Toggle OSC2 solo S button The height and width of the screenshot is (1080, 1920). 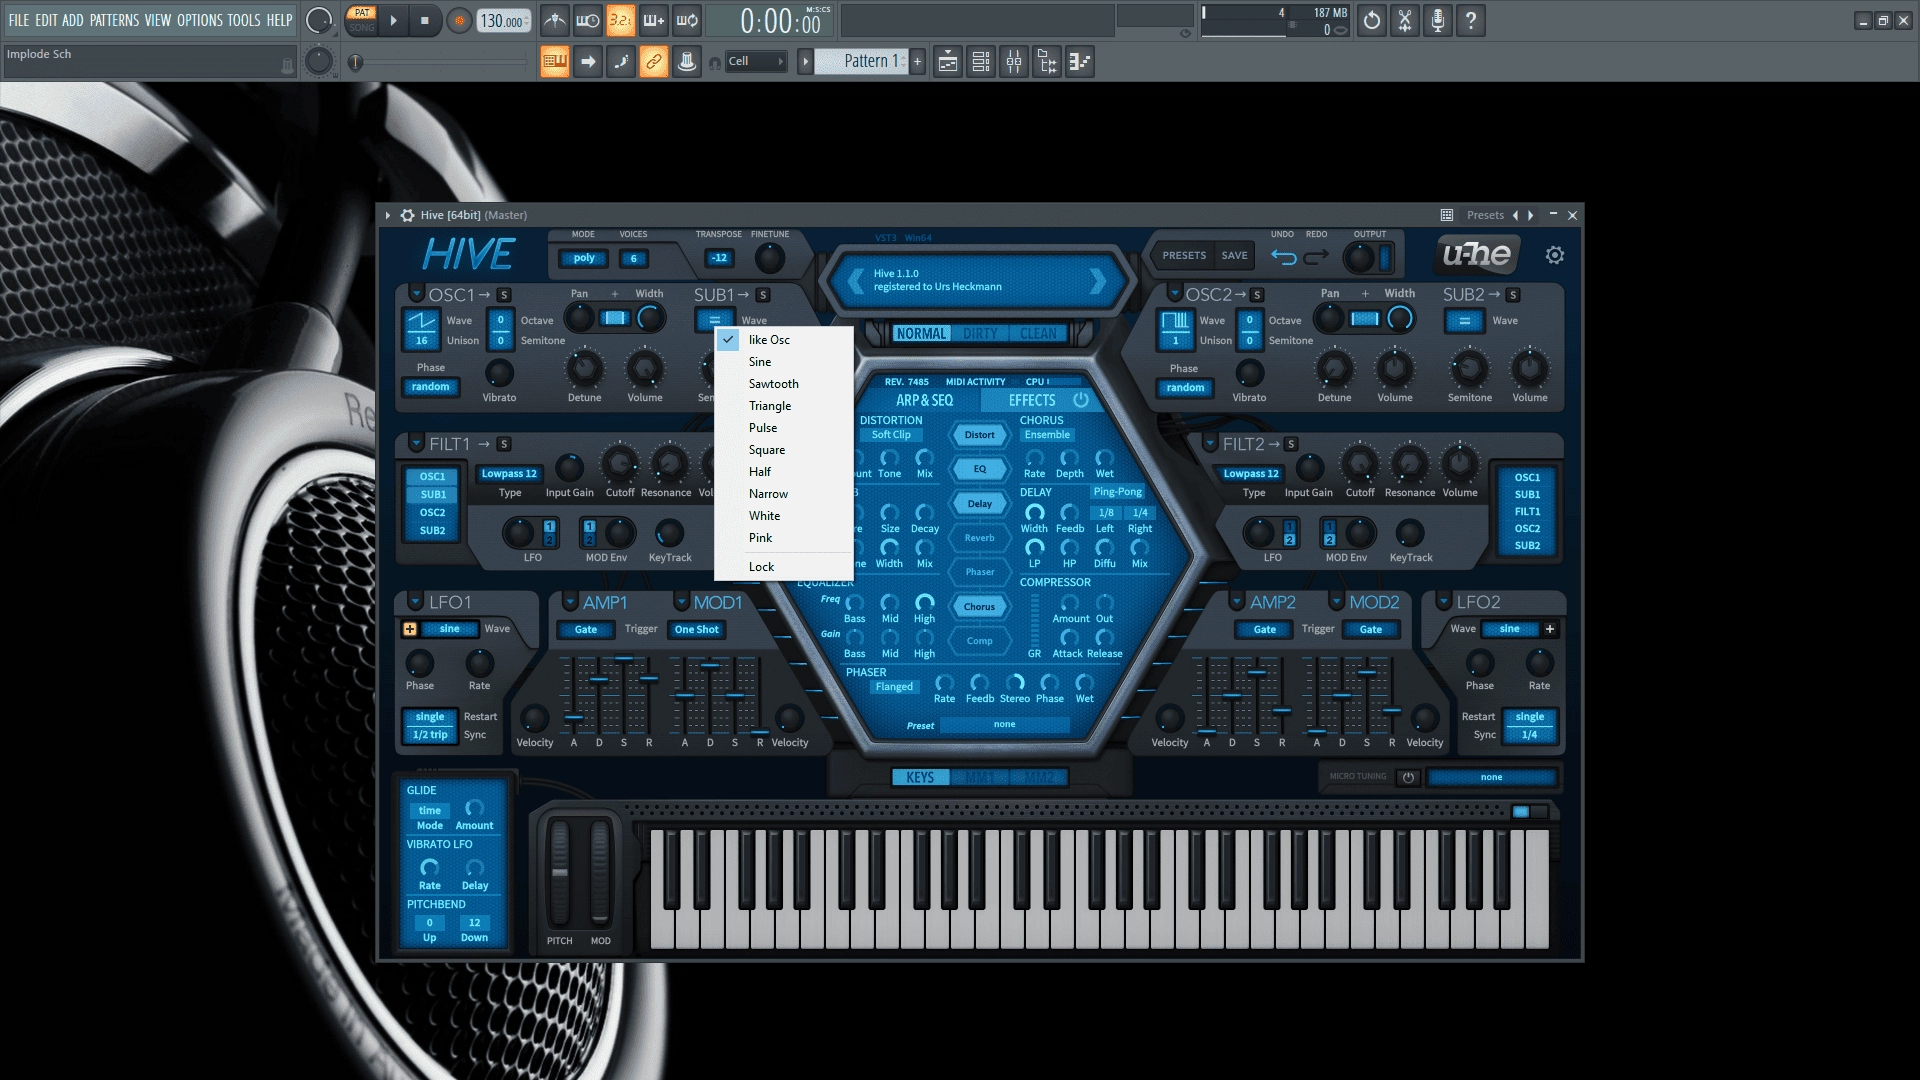click(1257, 295)
